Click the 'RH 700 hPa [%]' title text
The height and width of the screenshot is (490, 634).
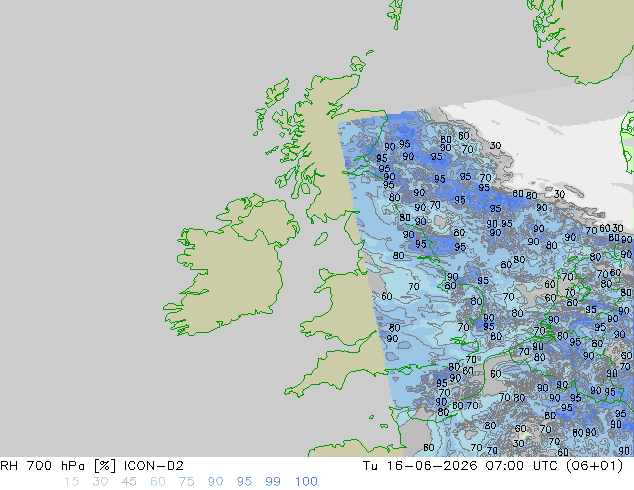click(x=58, y=466)
